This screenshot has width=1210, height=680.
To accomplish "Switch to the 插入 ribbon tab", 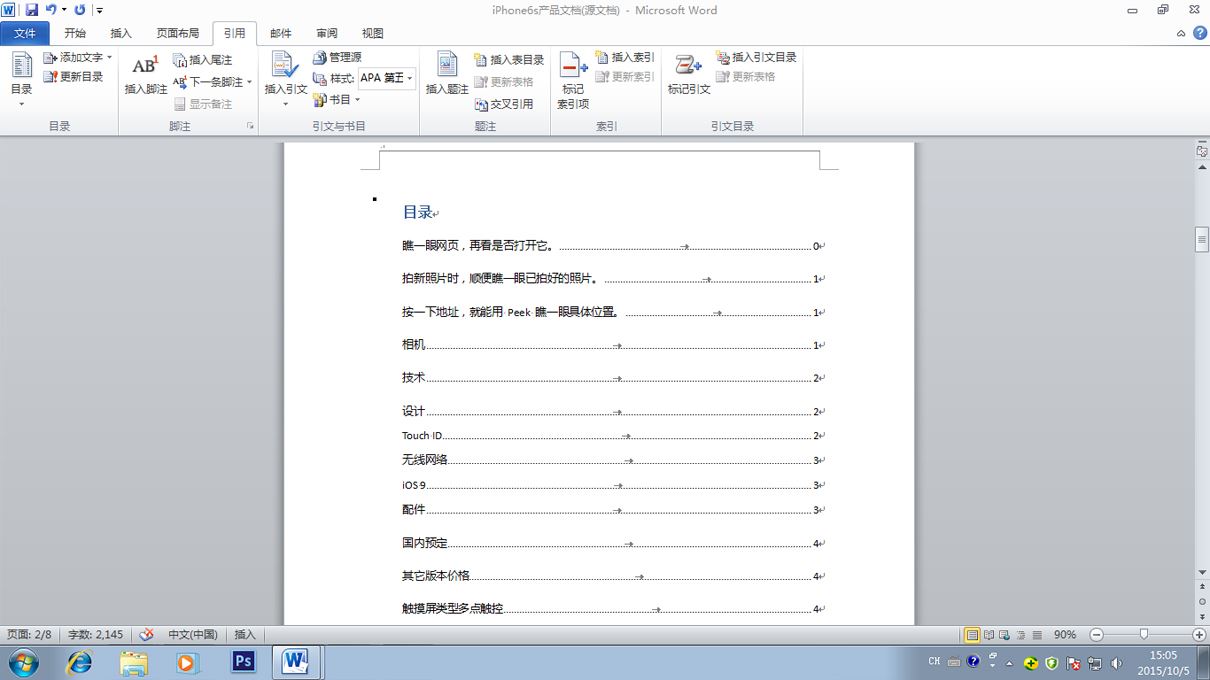I will [121, 33].
